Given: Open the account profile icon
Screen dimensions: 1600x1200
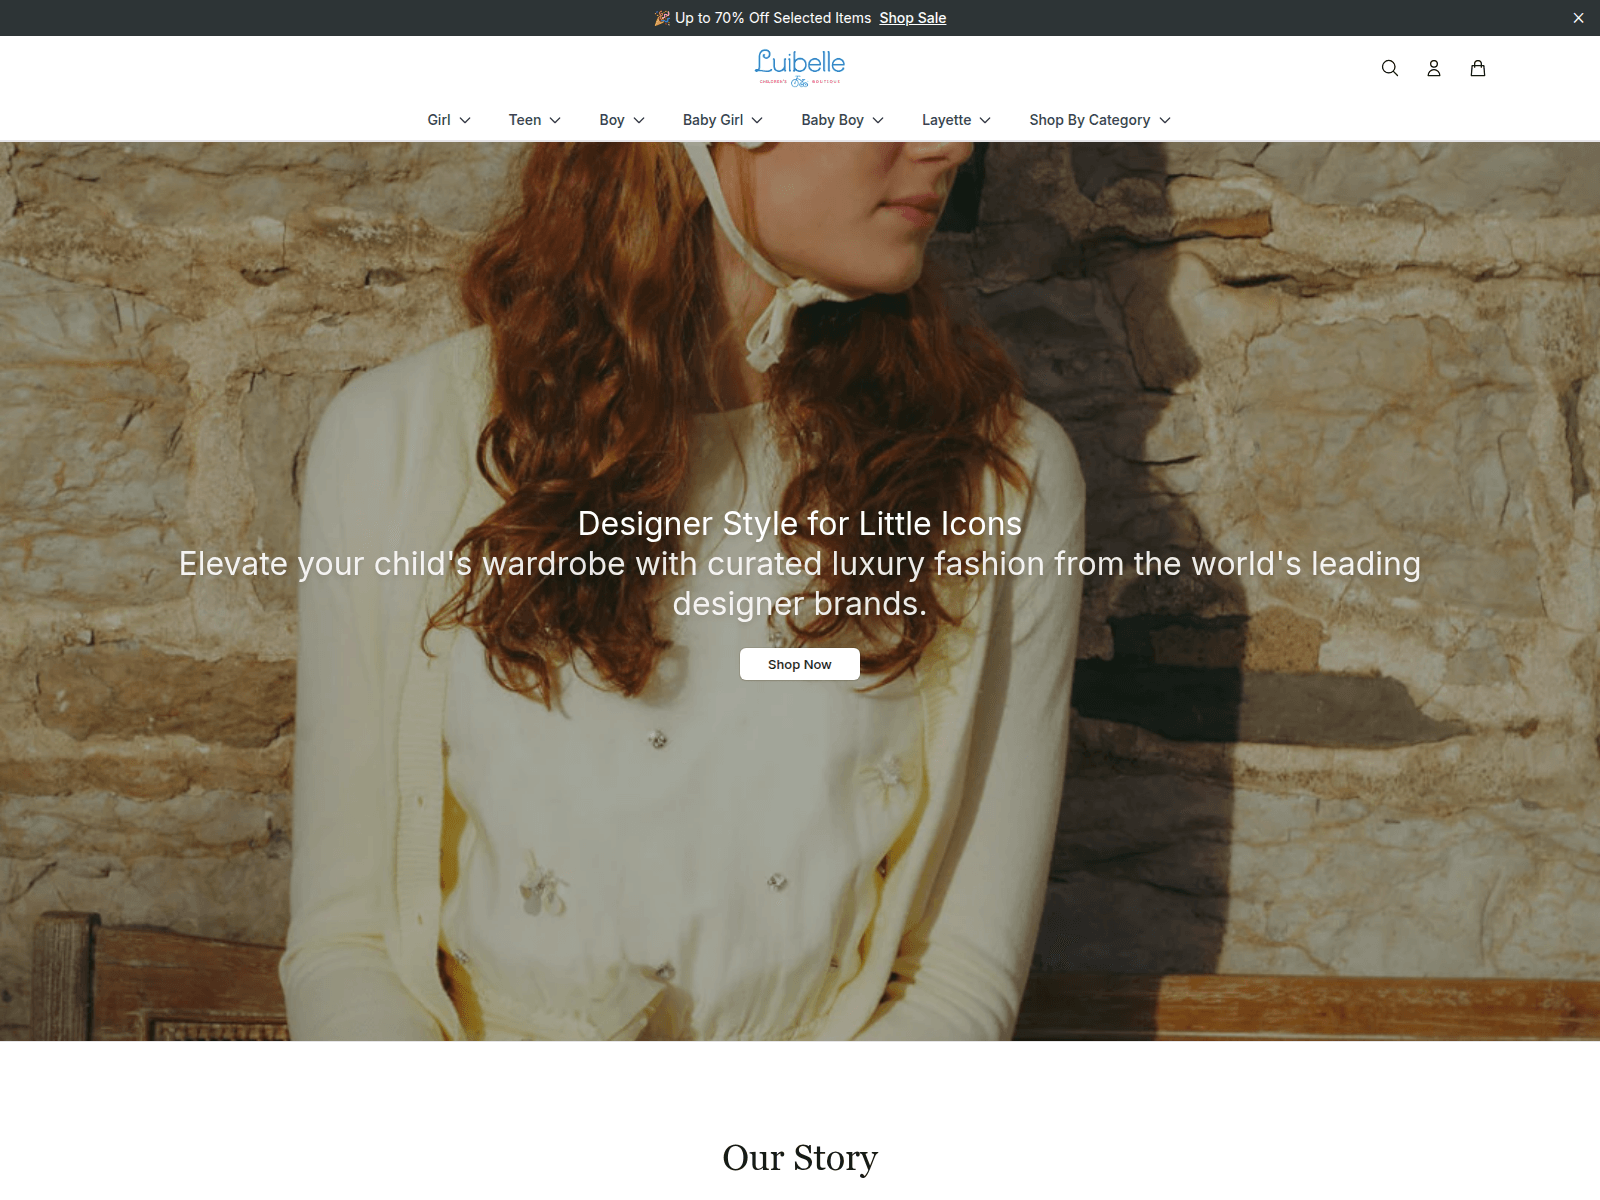Looking at the screenshot, I should point(1433,68).
